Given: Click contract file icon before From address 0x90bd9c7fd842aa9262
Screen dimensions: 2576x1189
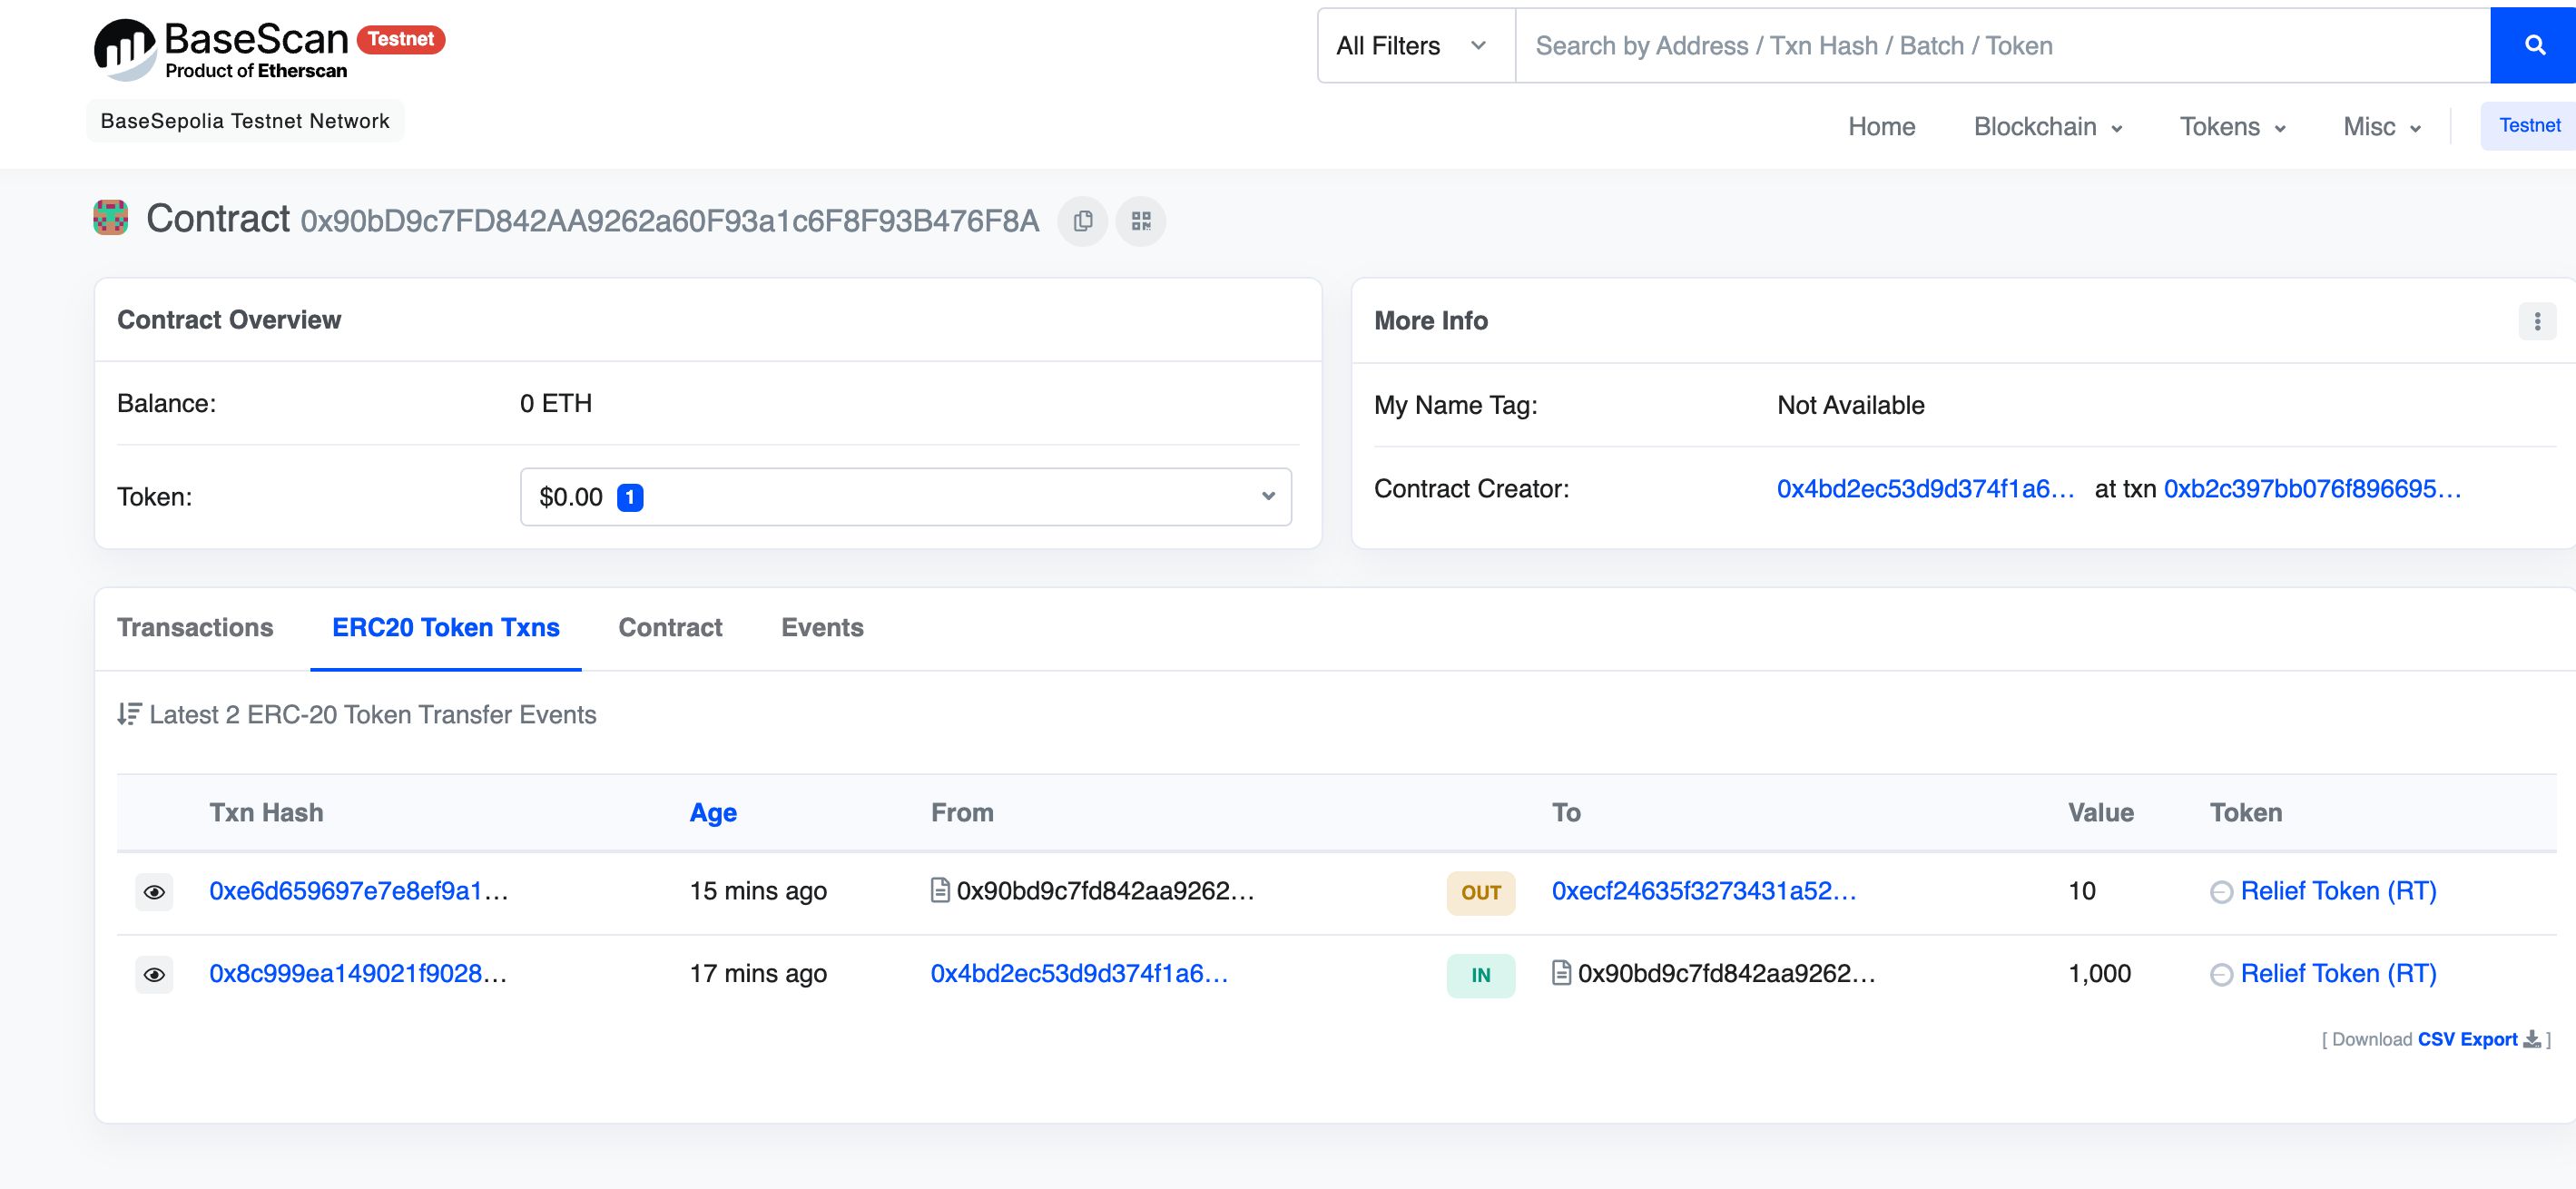Looking at the screenshot, I should [x=939, y=890].
